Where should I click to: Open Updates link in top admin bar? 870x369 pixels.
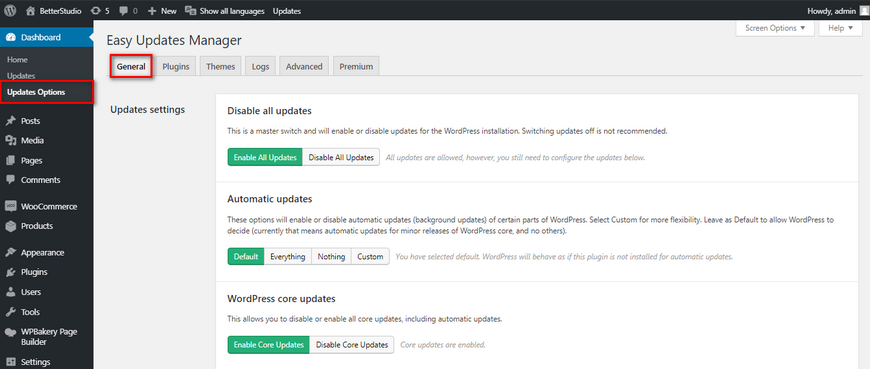pos(287,11)
